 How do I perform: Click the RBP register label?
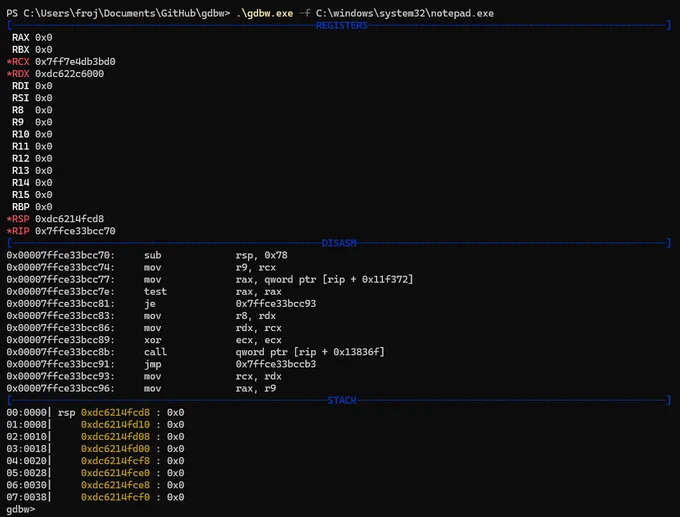pos(20,207)
